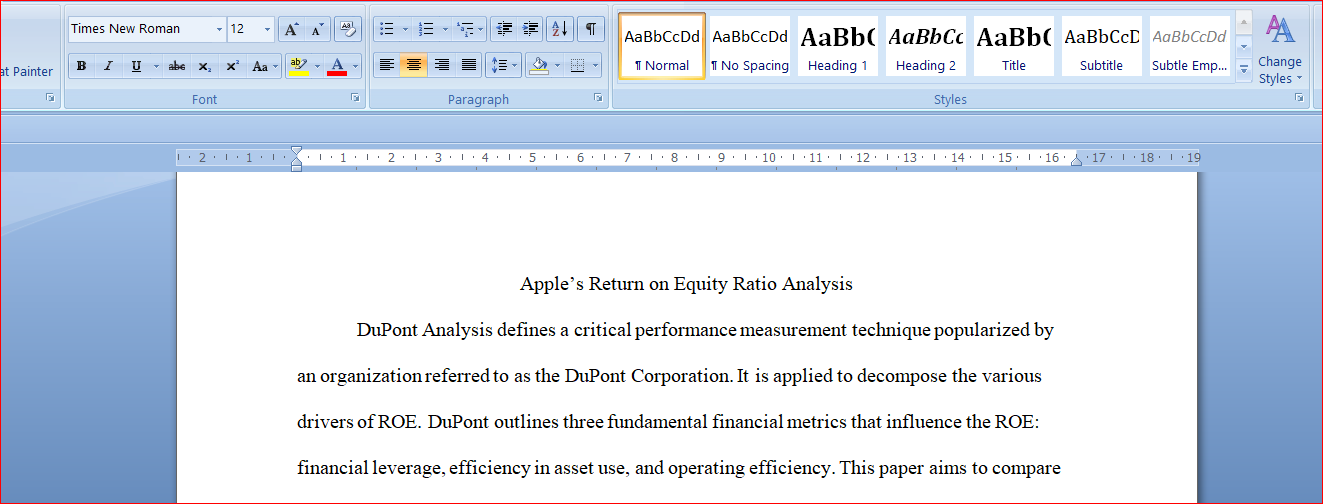1323x504 pixels.
Task: Open the font name dropdown
Action: pyautogui.click(x=219, y=29)
